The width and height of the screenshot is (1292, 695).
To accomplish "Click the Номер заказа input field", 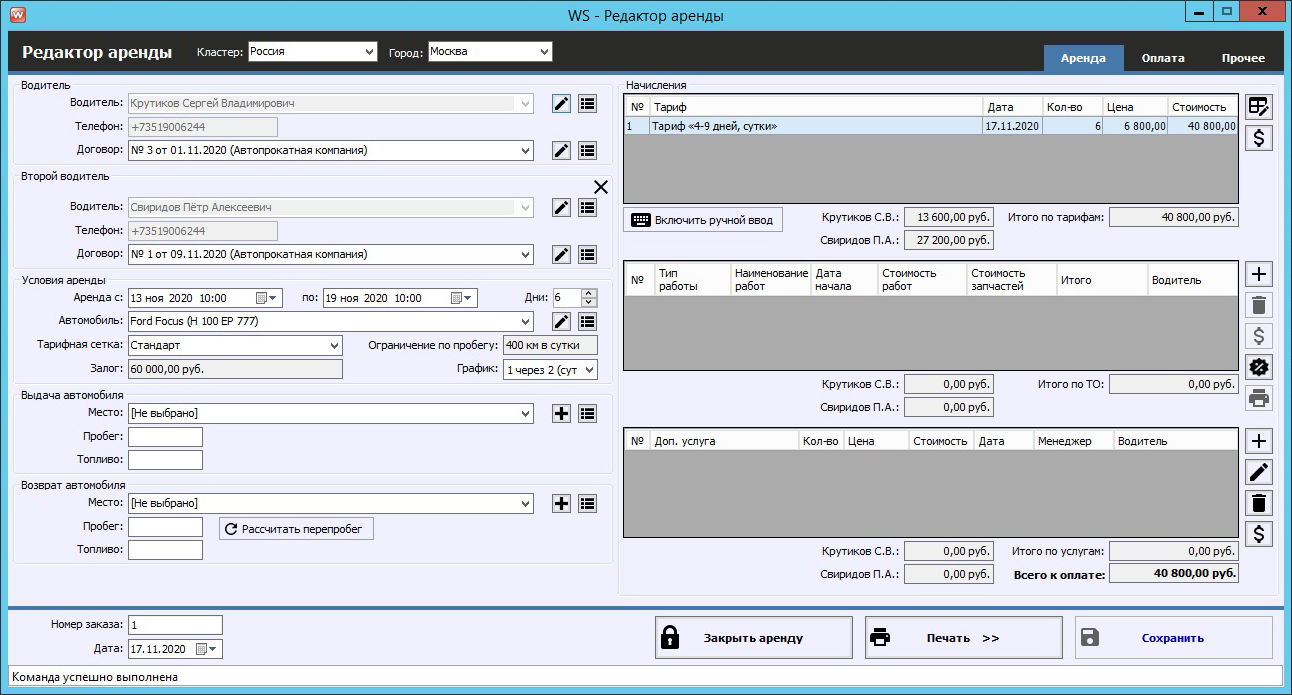I will (x=175, y=625).
